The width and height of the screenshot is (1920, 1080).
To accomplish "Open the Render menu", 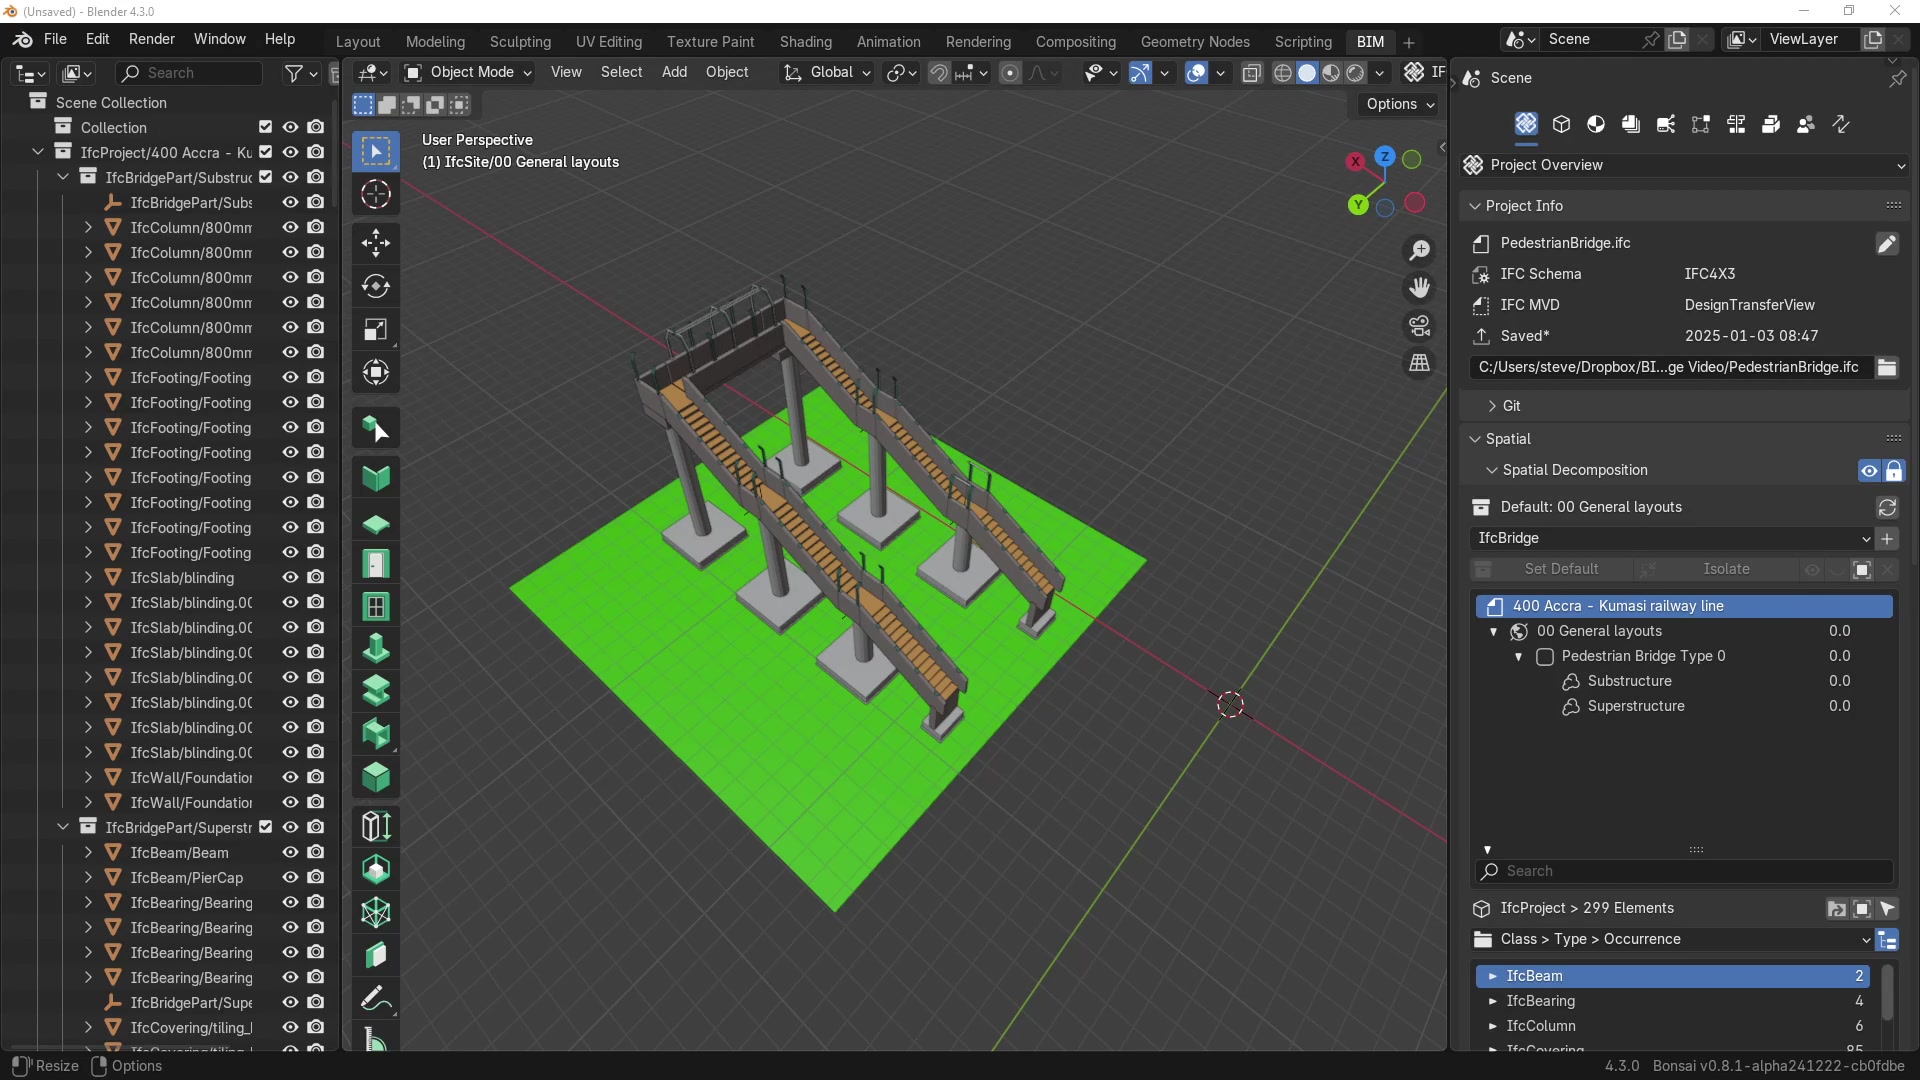I will pos(152,39).
